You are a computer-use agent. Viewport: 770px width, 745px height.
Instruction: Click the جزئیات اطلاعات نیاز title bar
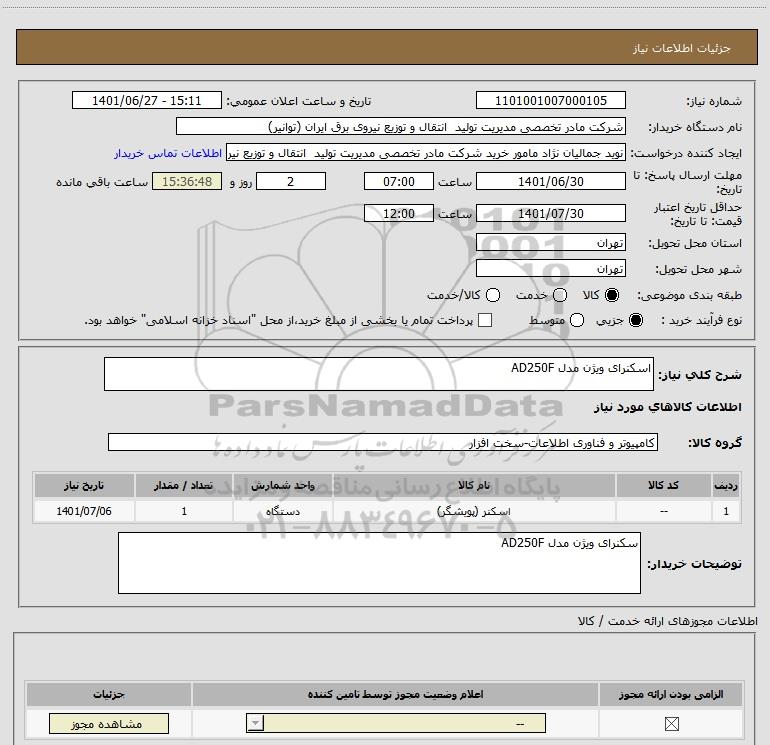(x=387, y=47)
